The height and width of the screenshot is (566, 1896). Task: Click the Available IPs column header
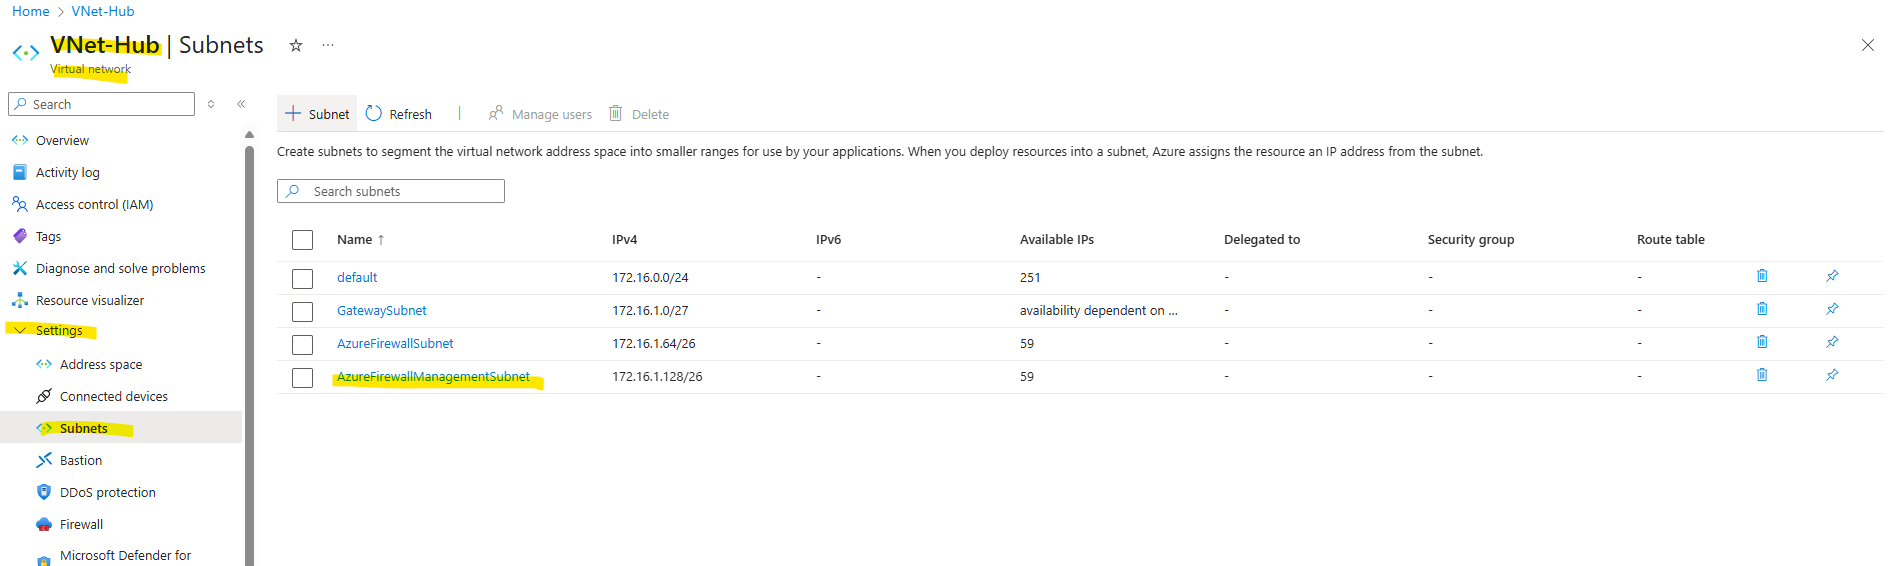tap(1057, 239)
